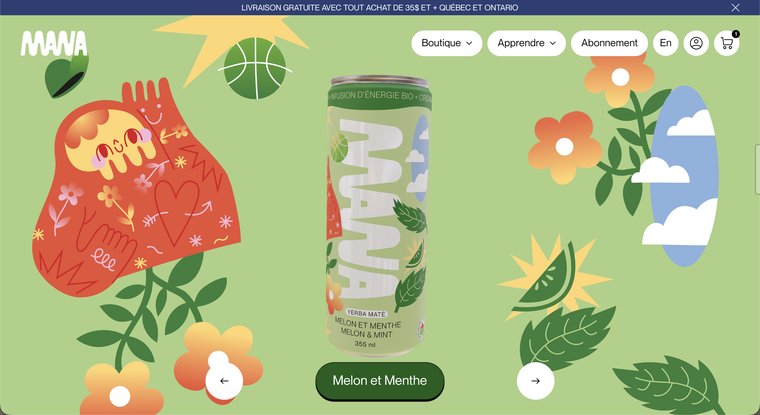Select the Melon et Menthe can image
Image resolution: width=760 pixels, height=415 pixels.
click(x=379, y=216)
